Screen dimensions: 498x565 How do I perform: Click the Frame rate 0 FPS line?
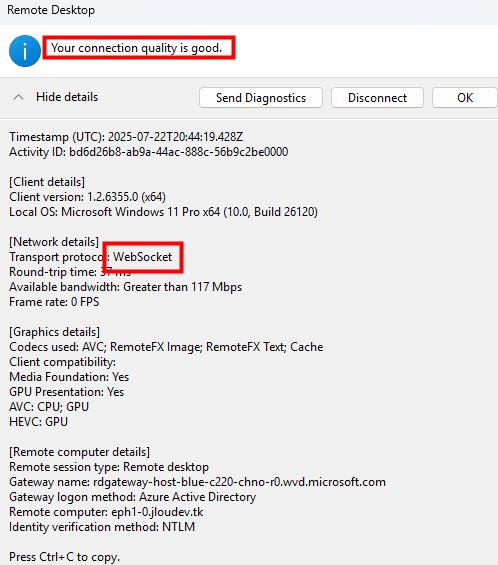click(x=54, y=302)
